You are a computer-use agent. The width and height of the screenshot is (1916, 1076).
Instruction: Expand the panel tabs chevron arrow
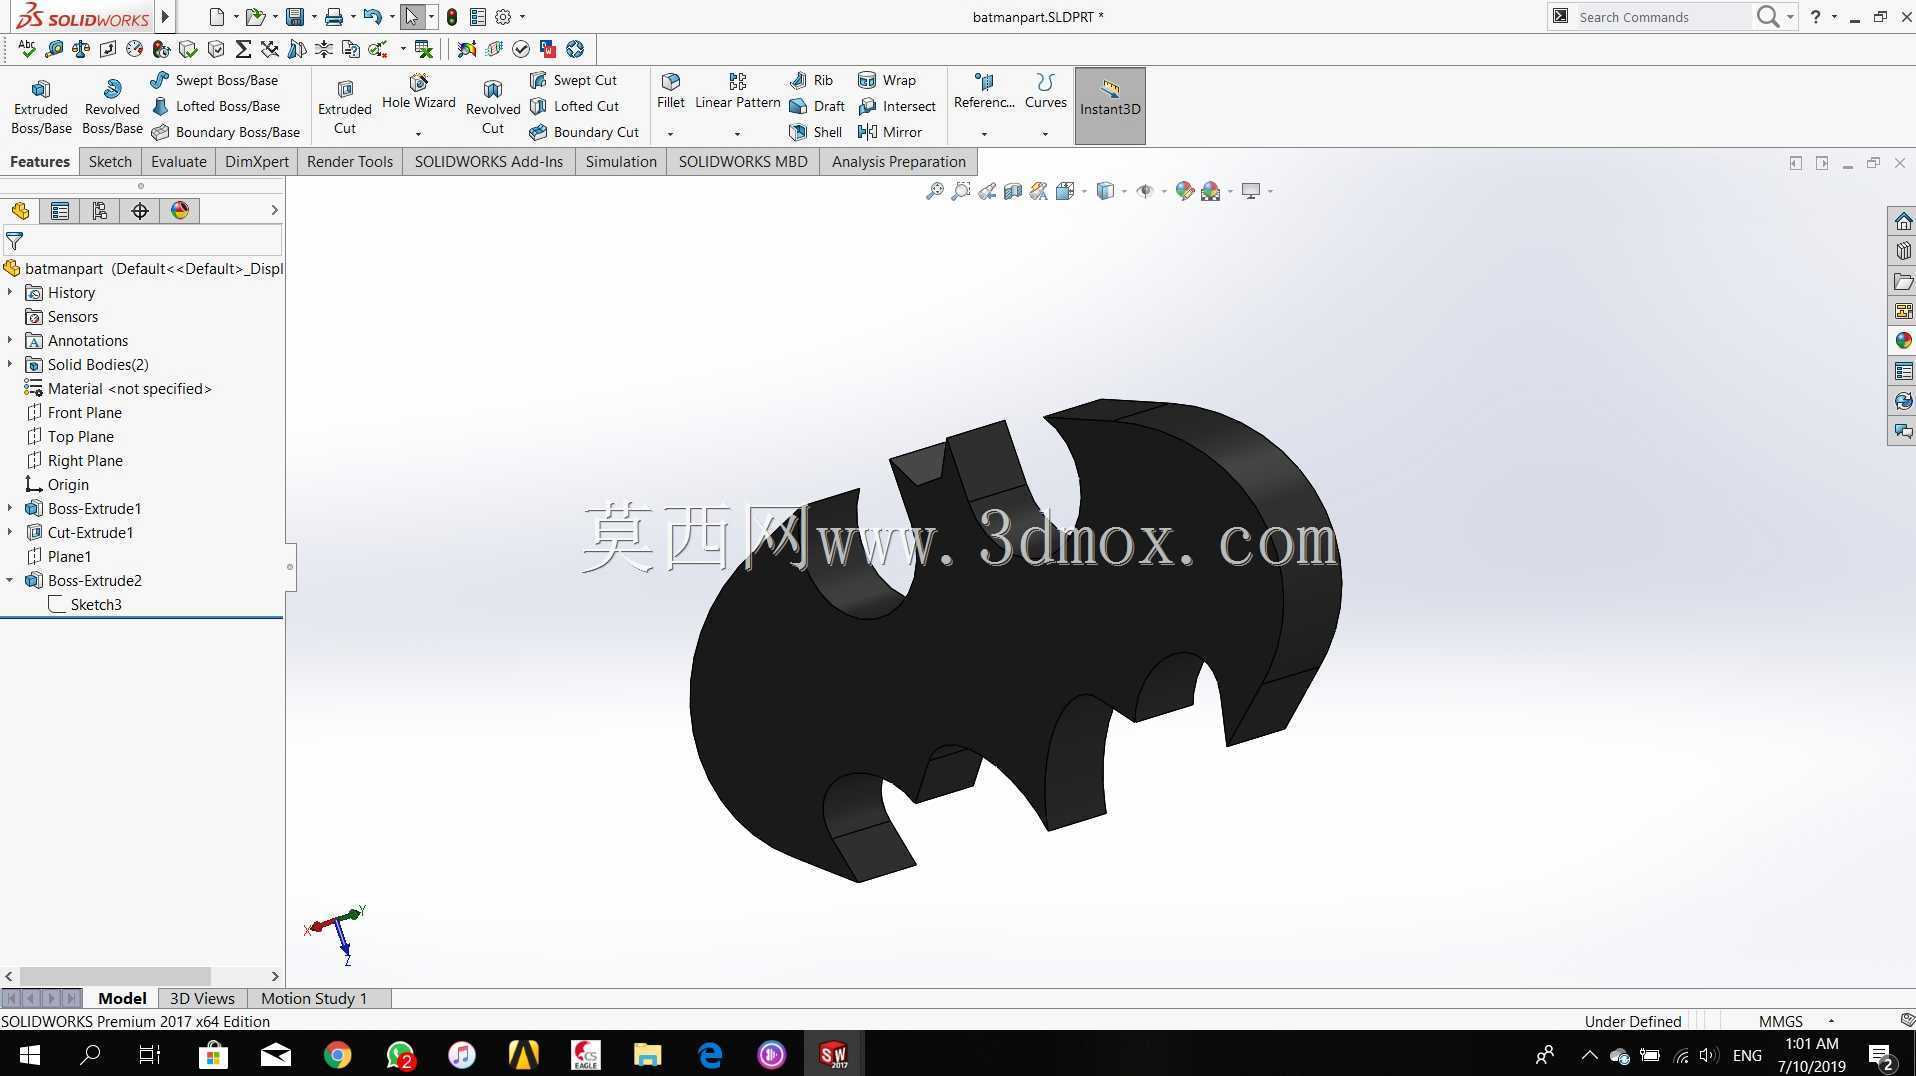coord(274,210)
